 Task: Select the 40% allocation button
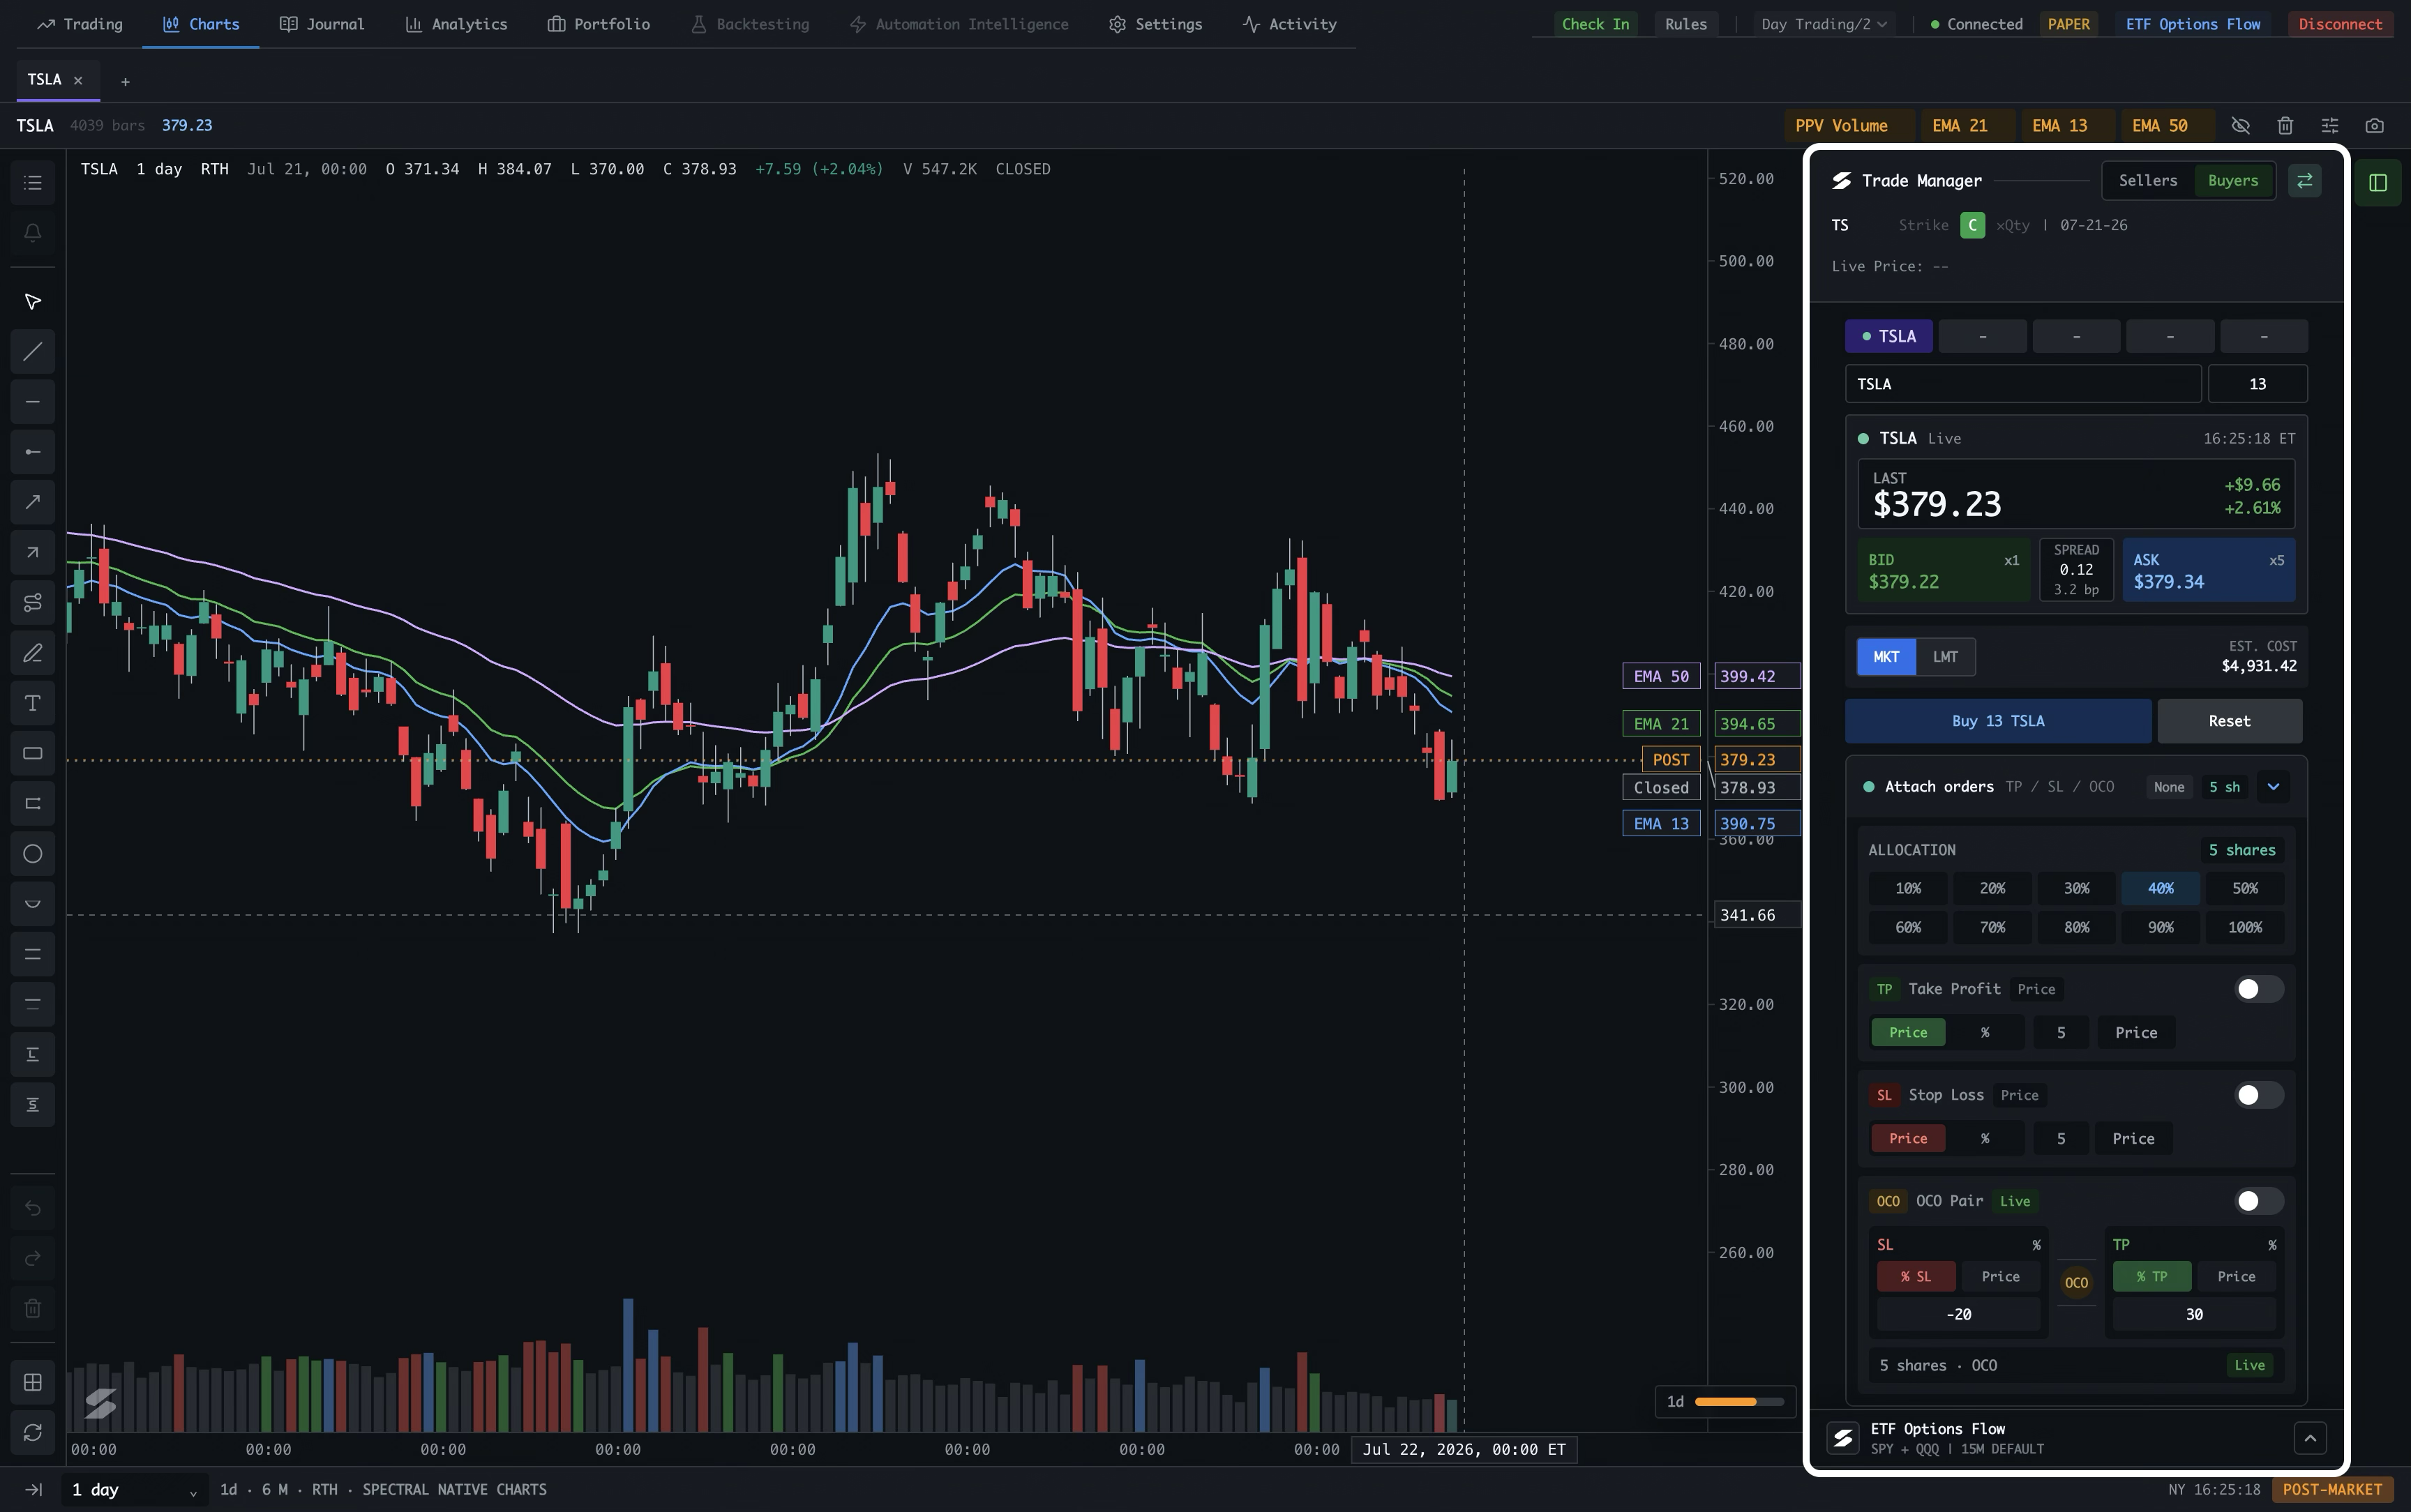2160,888
